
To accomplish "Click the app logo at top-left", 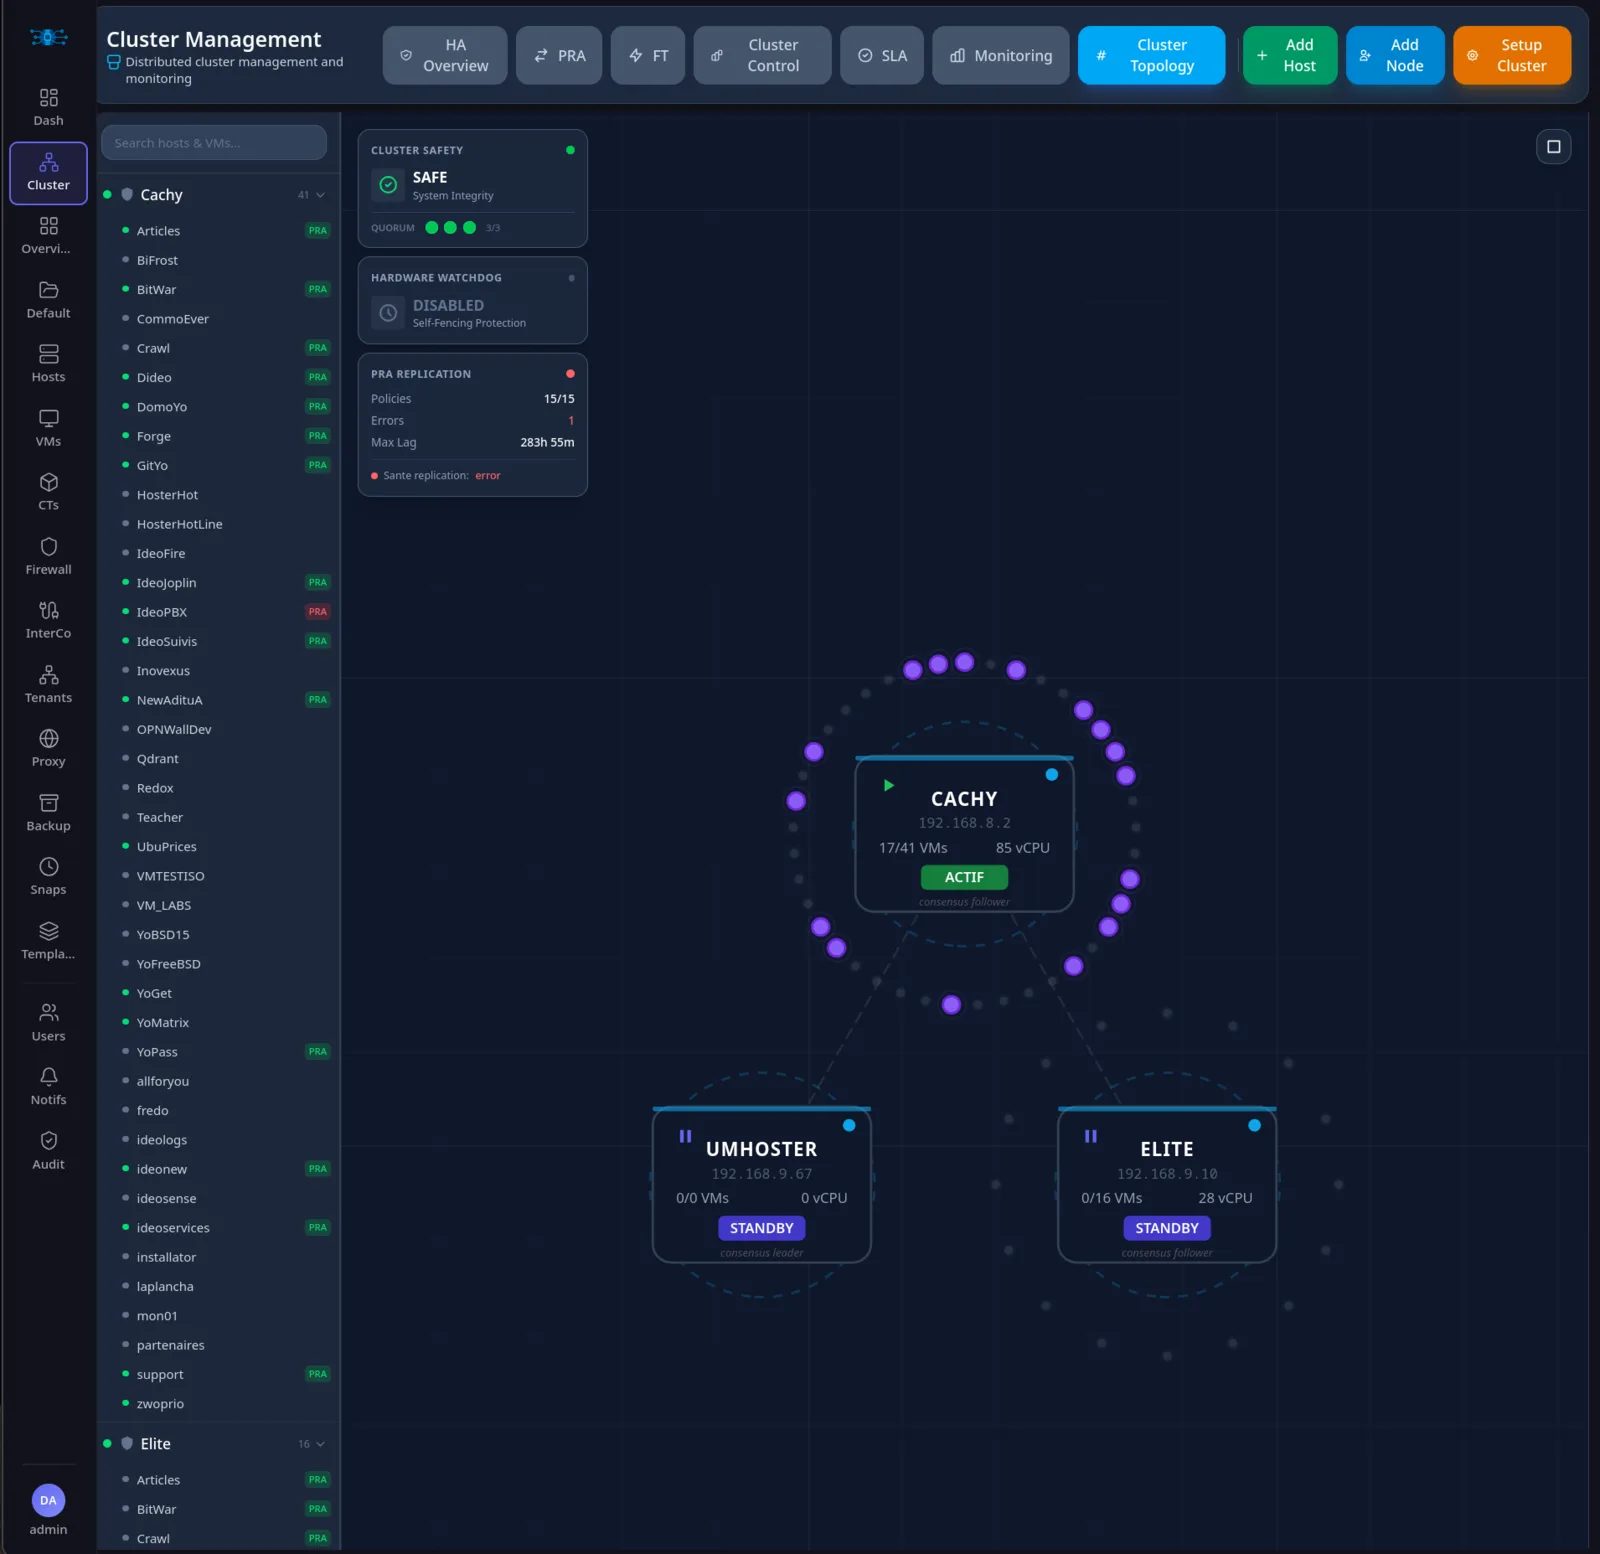I will (48, 37).
